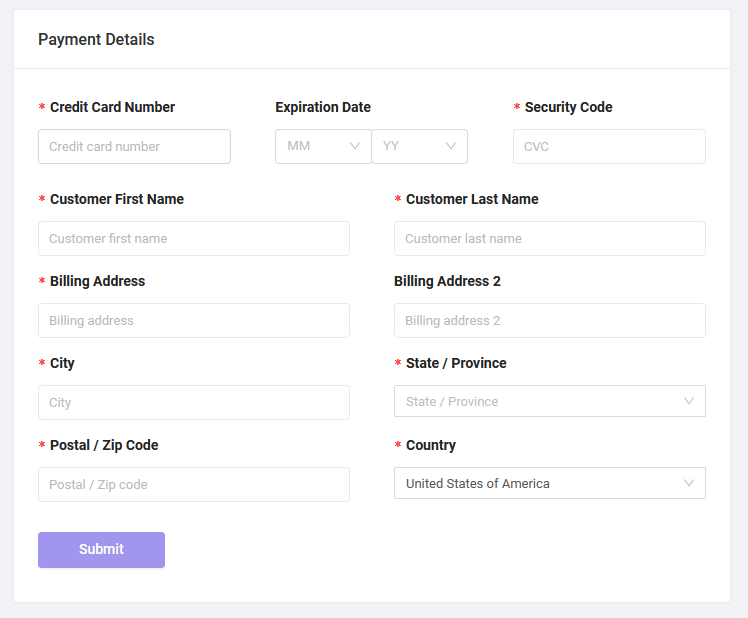
Task: Open the YY expiration year dropdown
Action: coord(419,147)
